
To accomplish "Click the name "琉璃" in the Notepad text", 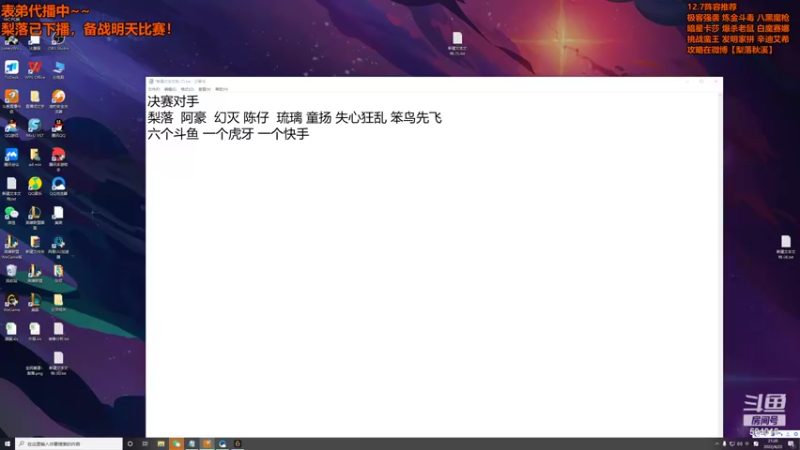I will click(289, 118).
